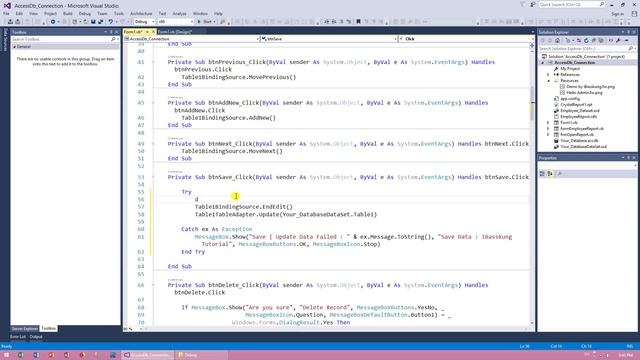Screen dimensions: 640x360
Task: Collapse the btnSave_Click sub outline toggle
Action: (153, 177)
